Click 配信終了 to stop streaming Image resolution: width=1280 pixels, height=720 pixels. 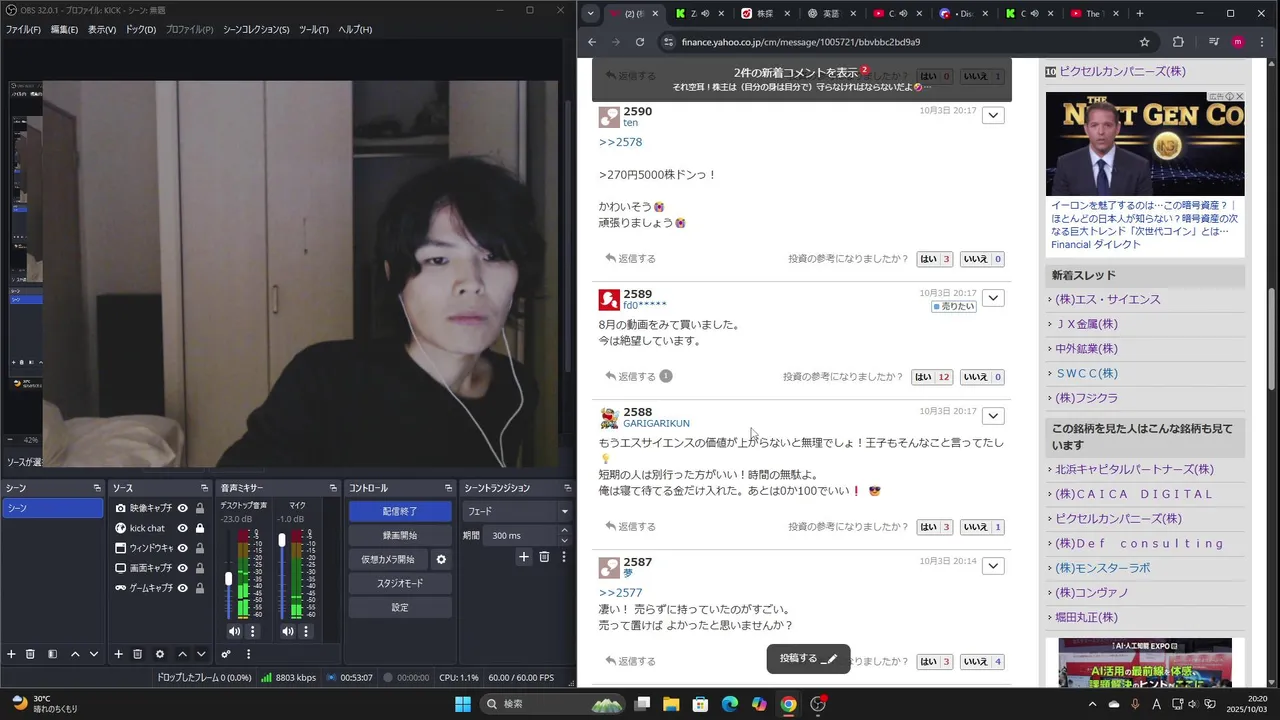[400, 511]
